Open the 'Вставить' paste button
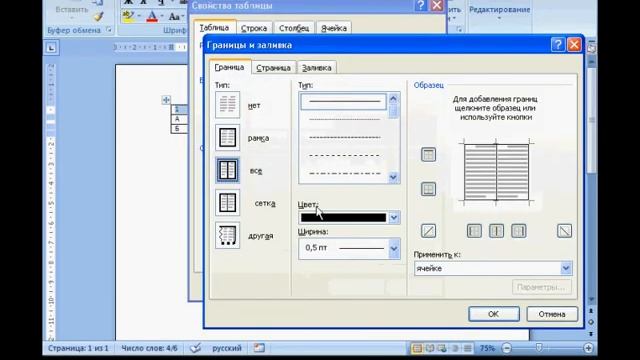This screenshot has width=640, height=360. pyautogui.click(x=71, y=9)
